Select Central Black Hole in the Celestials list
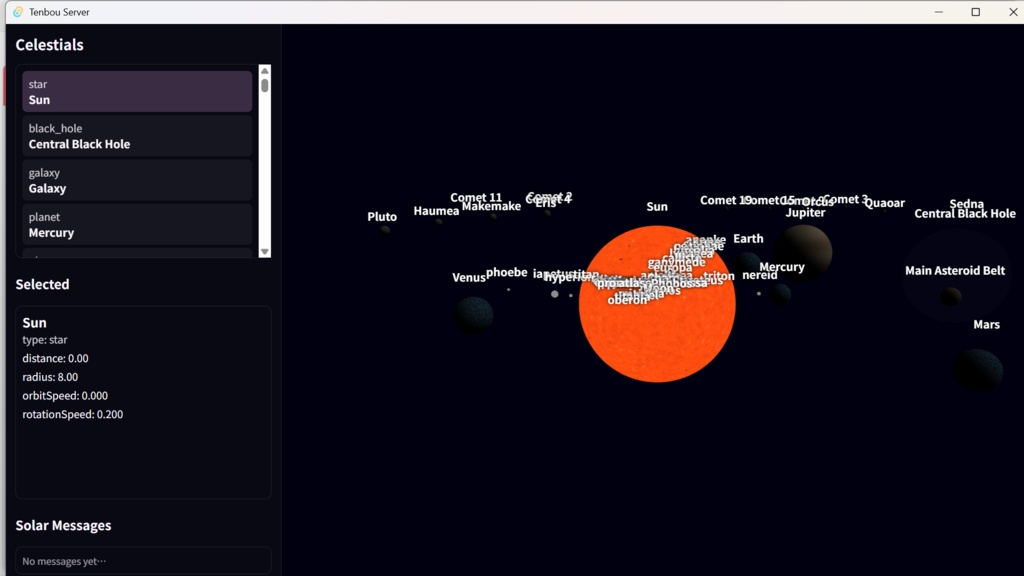This screenshot has width=1024, height=576. pyautogui.click(x=136, y=136)
